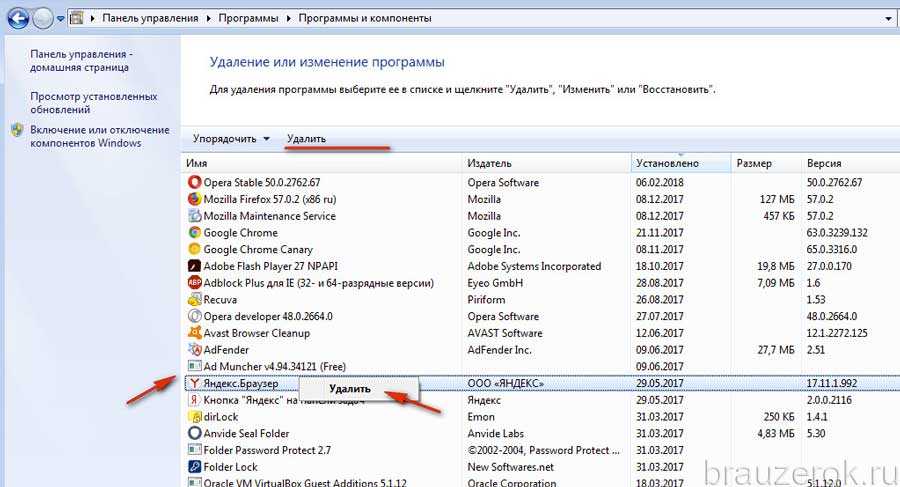900x487 pixels.
Task: Select Mozilla Firefox 57.0.2 (x86 ru) entry
Action: pos(270,199)
